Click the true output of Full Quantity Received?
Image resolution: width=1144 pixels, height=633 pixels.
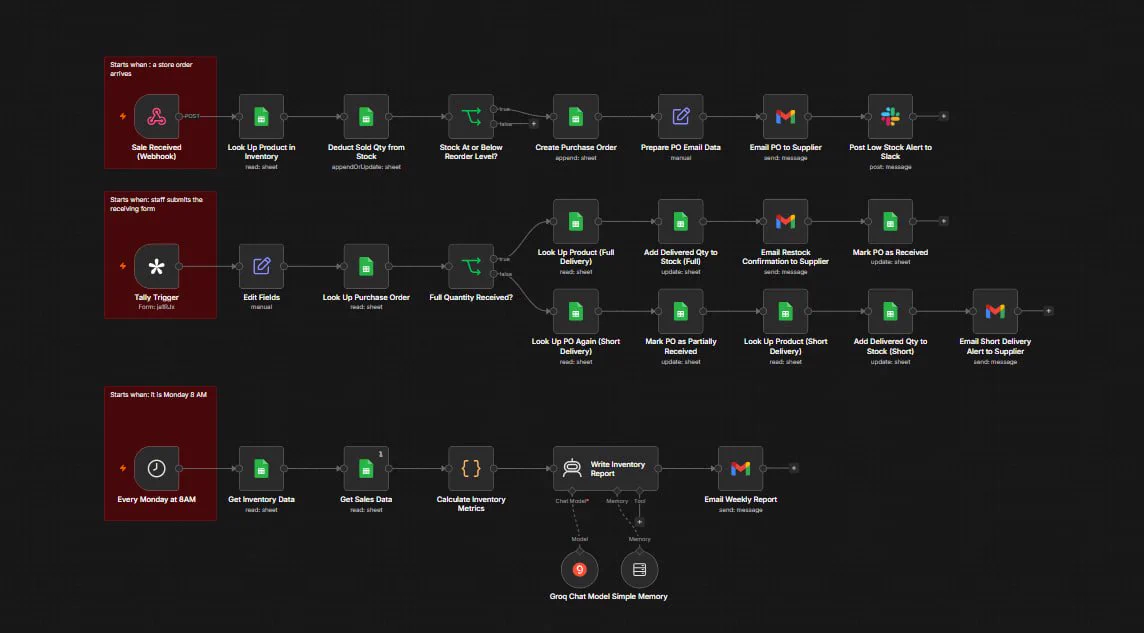pos(494,259)
